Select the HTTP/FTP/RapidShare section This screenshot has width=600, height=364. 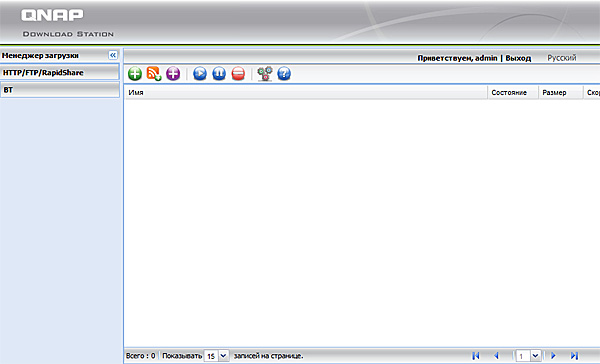pyautogui.click(x=60, y=72)
